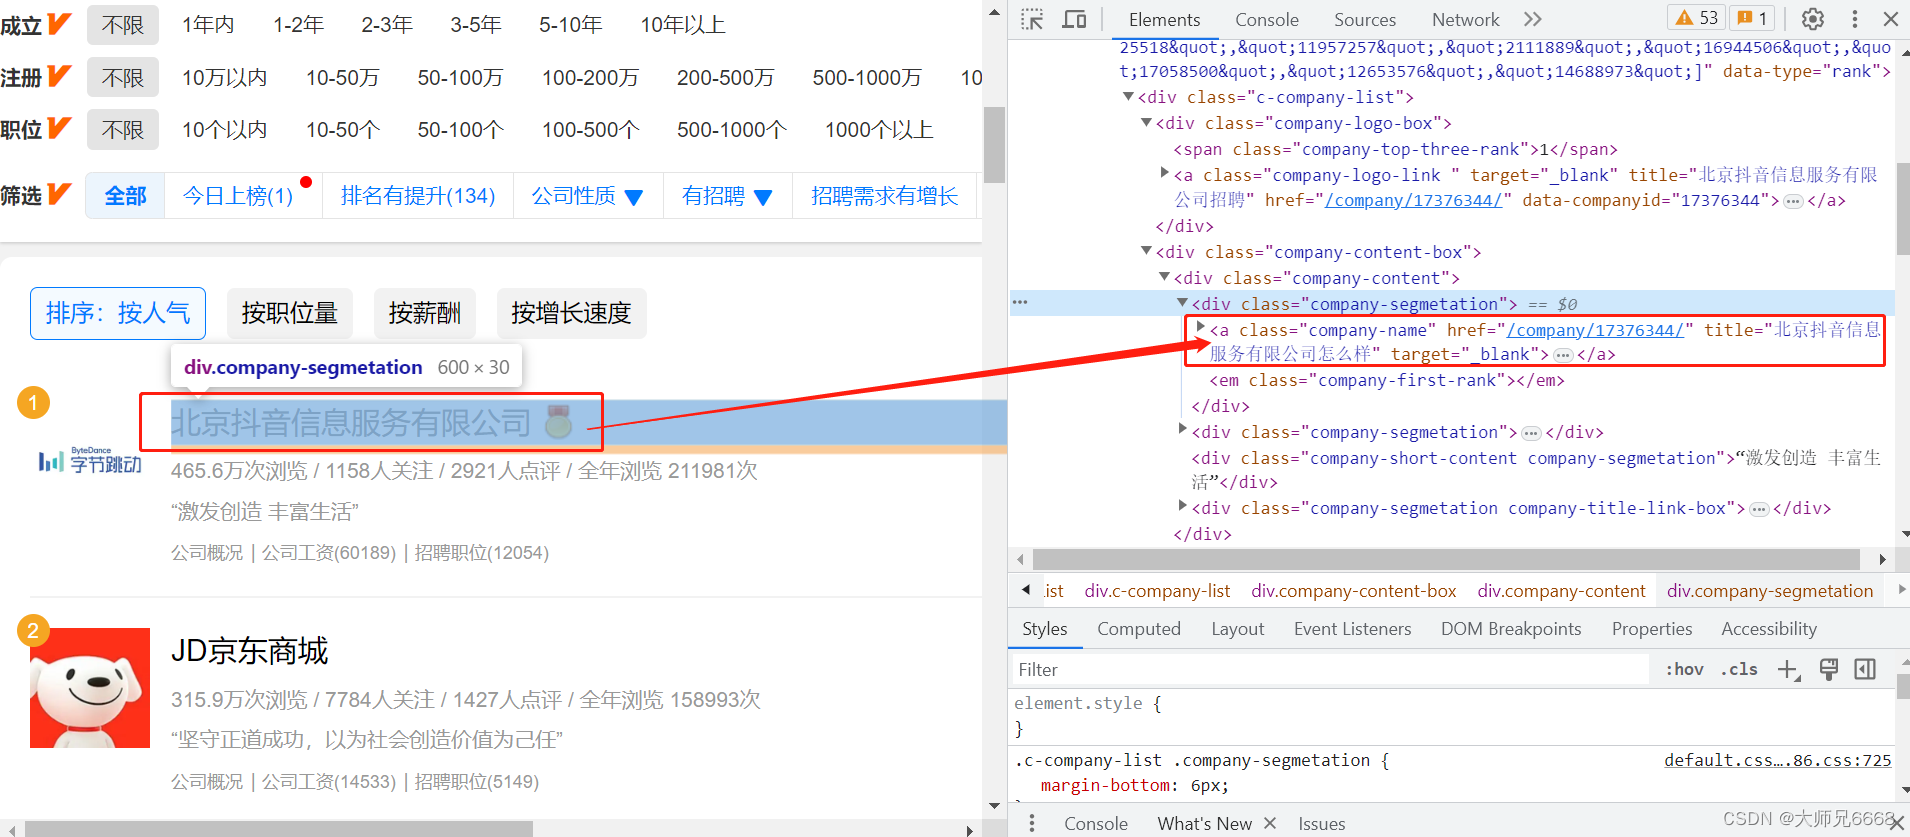Sort by 按人气 popularity
Image resolution: width=1910 pixels, height=837 pixels.
tap(118, 313)
